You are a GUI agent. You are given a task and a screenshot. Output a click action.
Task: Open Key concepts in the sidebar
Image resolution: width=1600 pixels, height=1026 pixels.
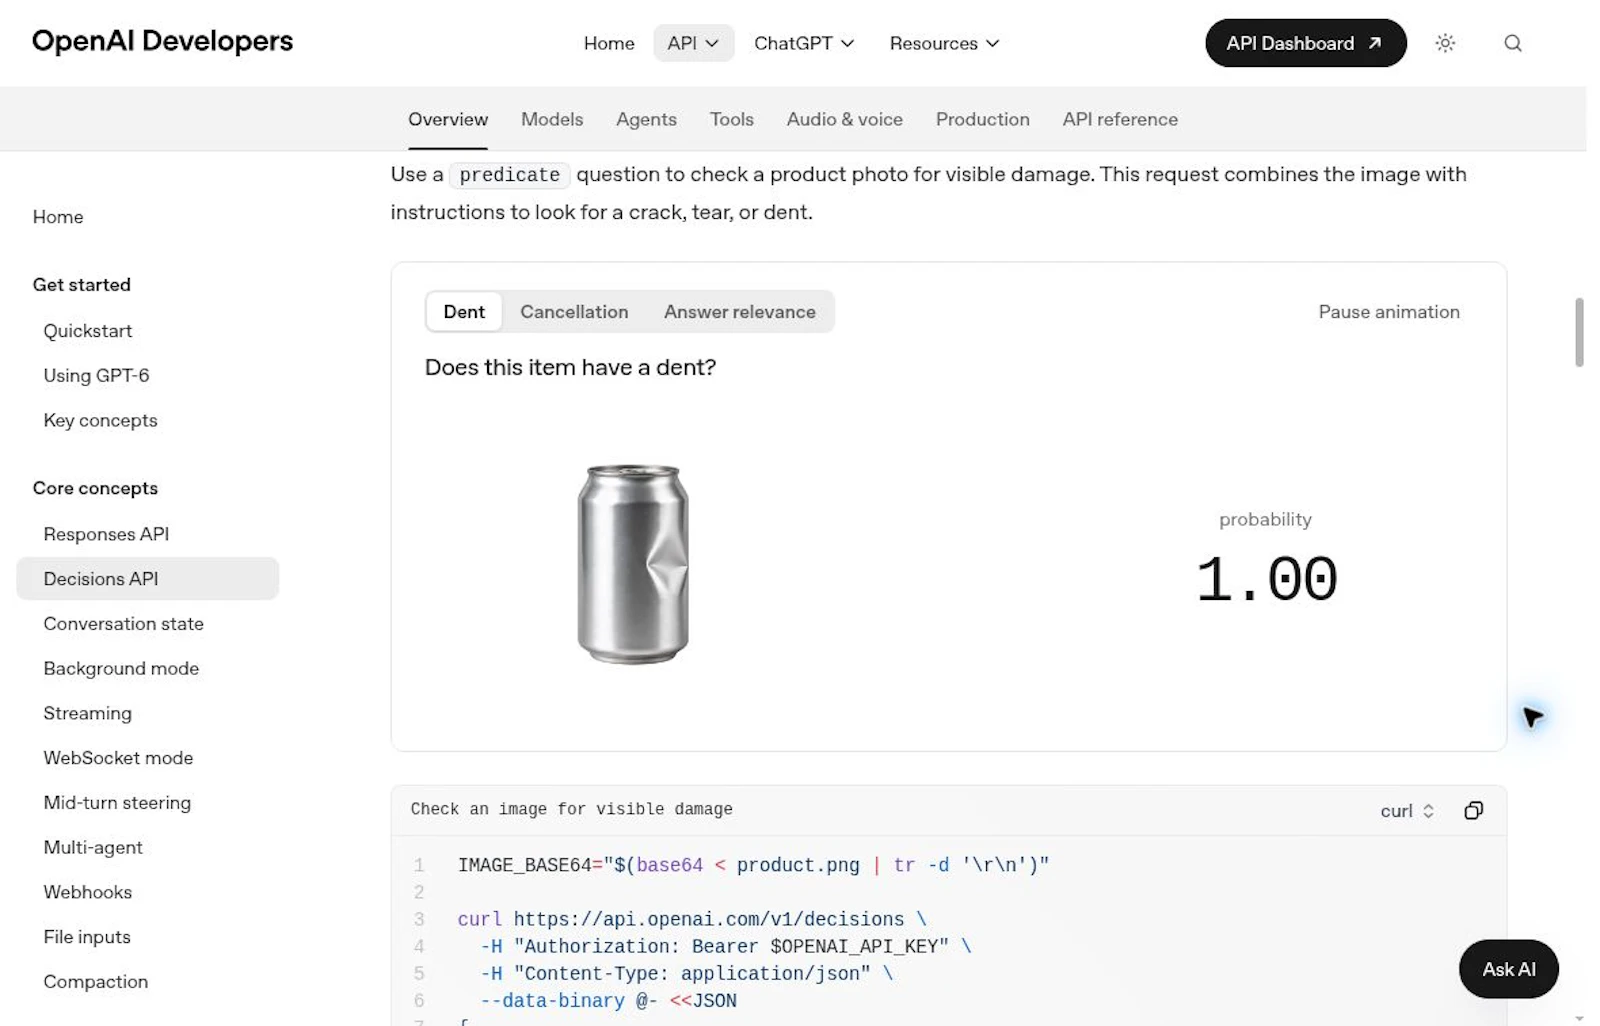point(100,421)
